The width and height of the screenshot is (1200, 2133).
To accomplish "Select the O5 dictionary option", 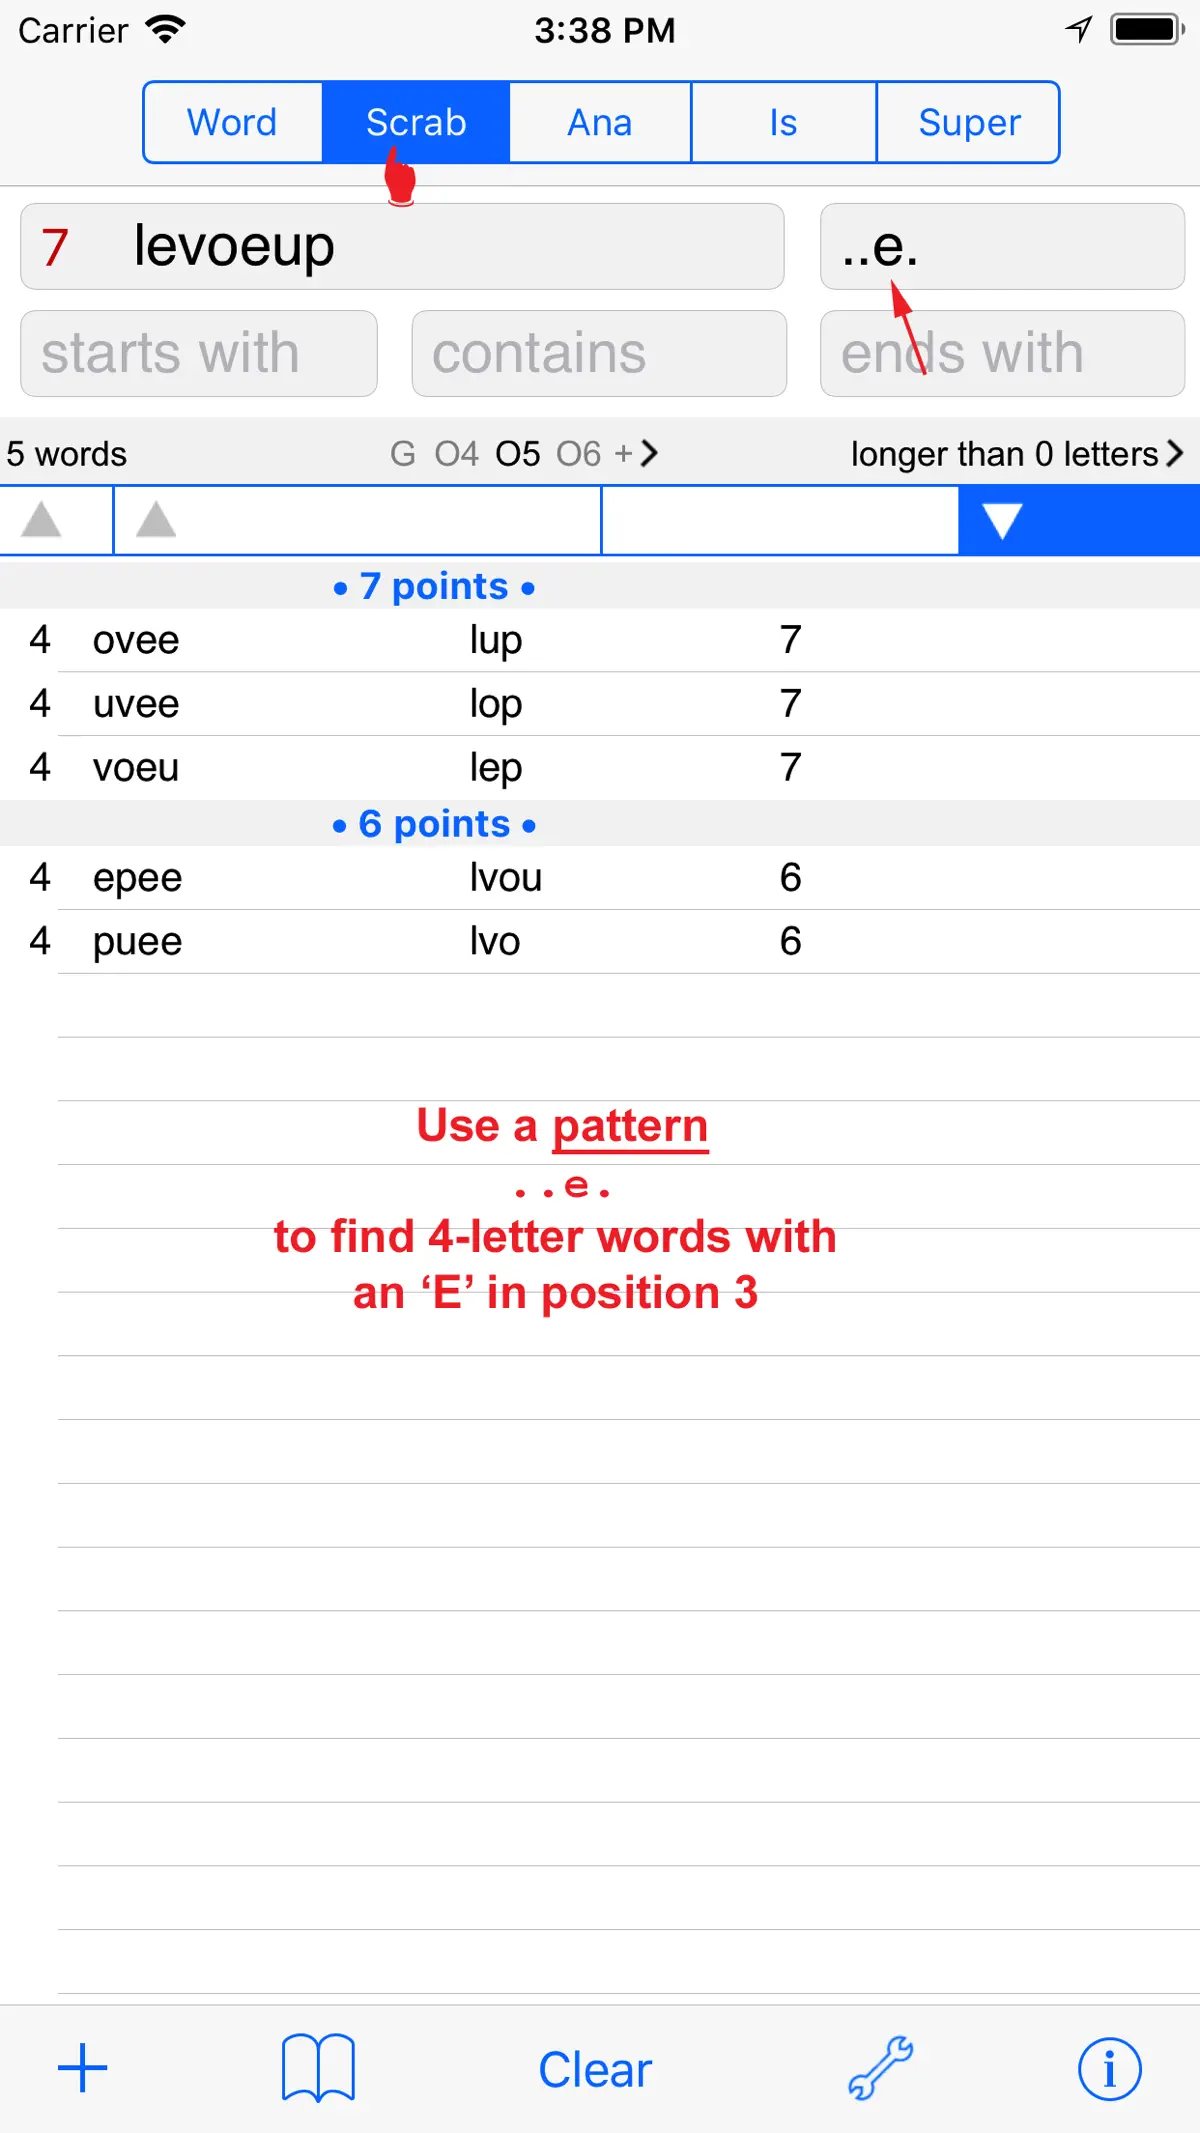I will pos(518,454).
